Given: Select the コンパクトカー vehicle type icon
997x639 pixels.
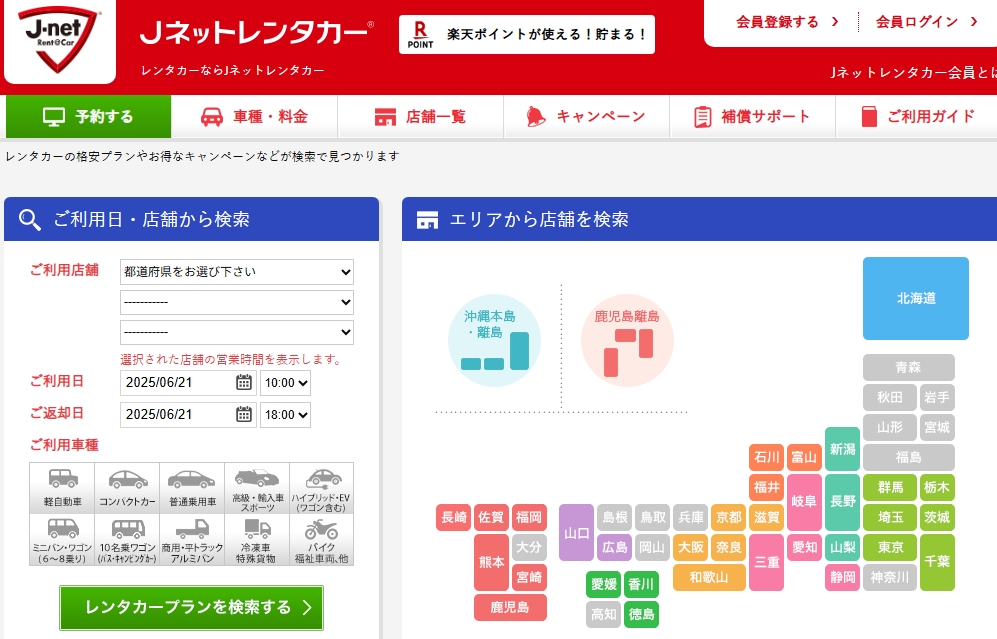Looking at the screenshot, I should 127,488.
